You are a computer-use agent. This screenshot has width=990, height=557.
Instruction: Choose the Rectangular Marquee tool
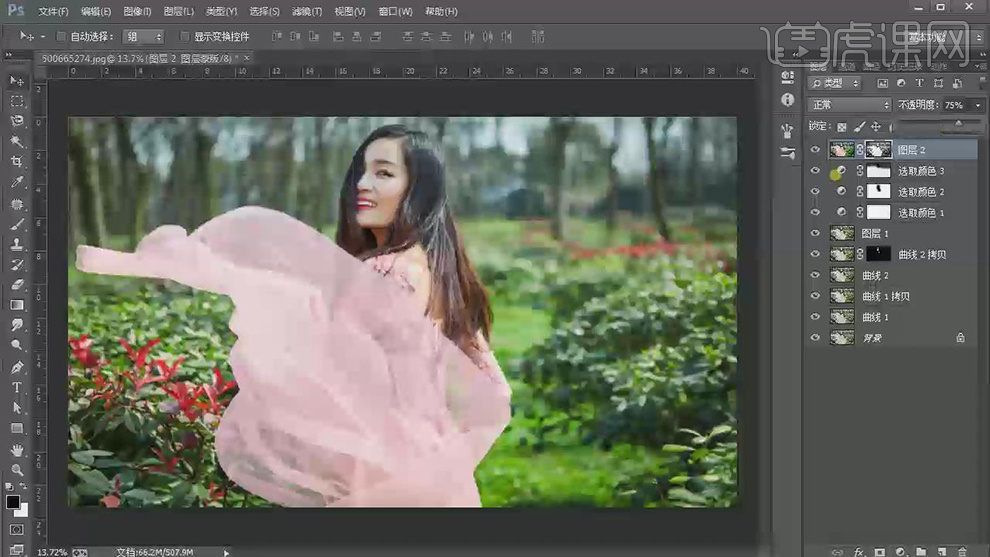[17, 101]
